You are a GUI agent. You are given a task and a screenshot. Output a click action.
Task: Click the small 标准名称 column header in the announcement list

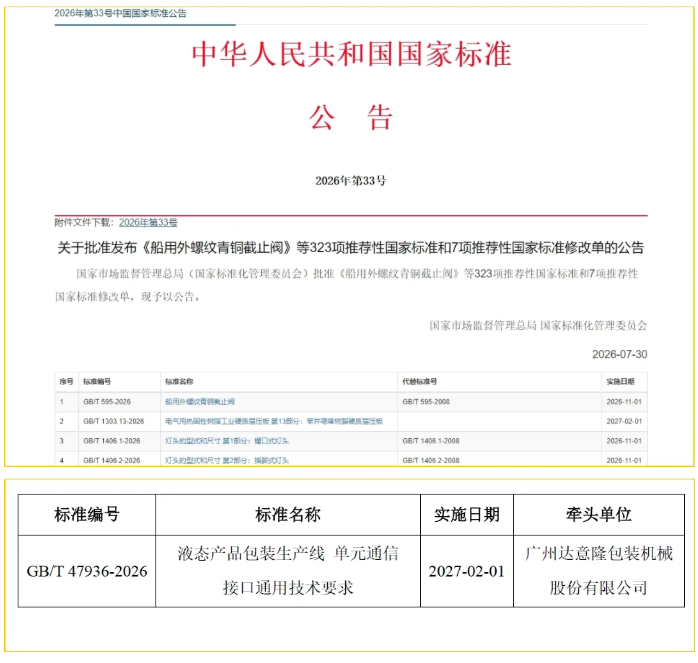(179, 382)
